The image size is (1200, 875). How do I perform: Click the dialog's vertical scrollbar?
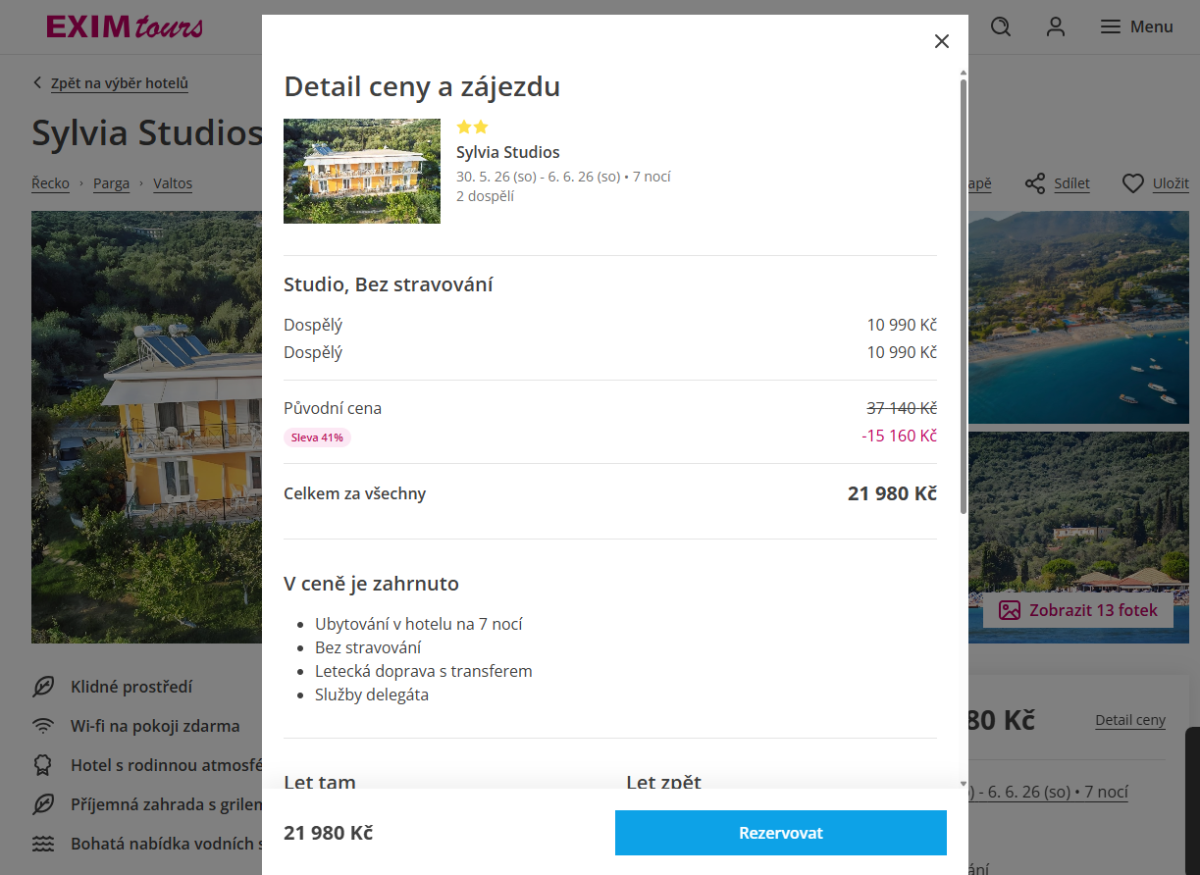[x=963, y=300]
